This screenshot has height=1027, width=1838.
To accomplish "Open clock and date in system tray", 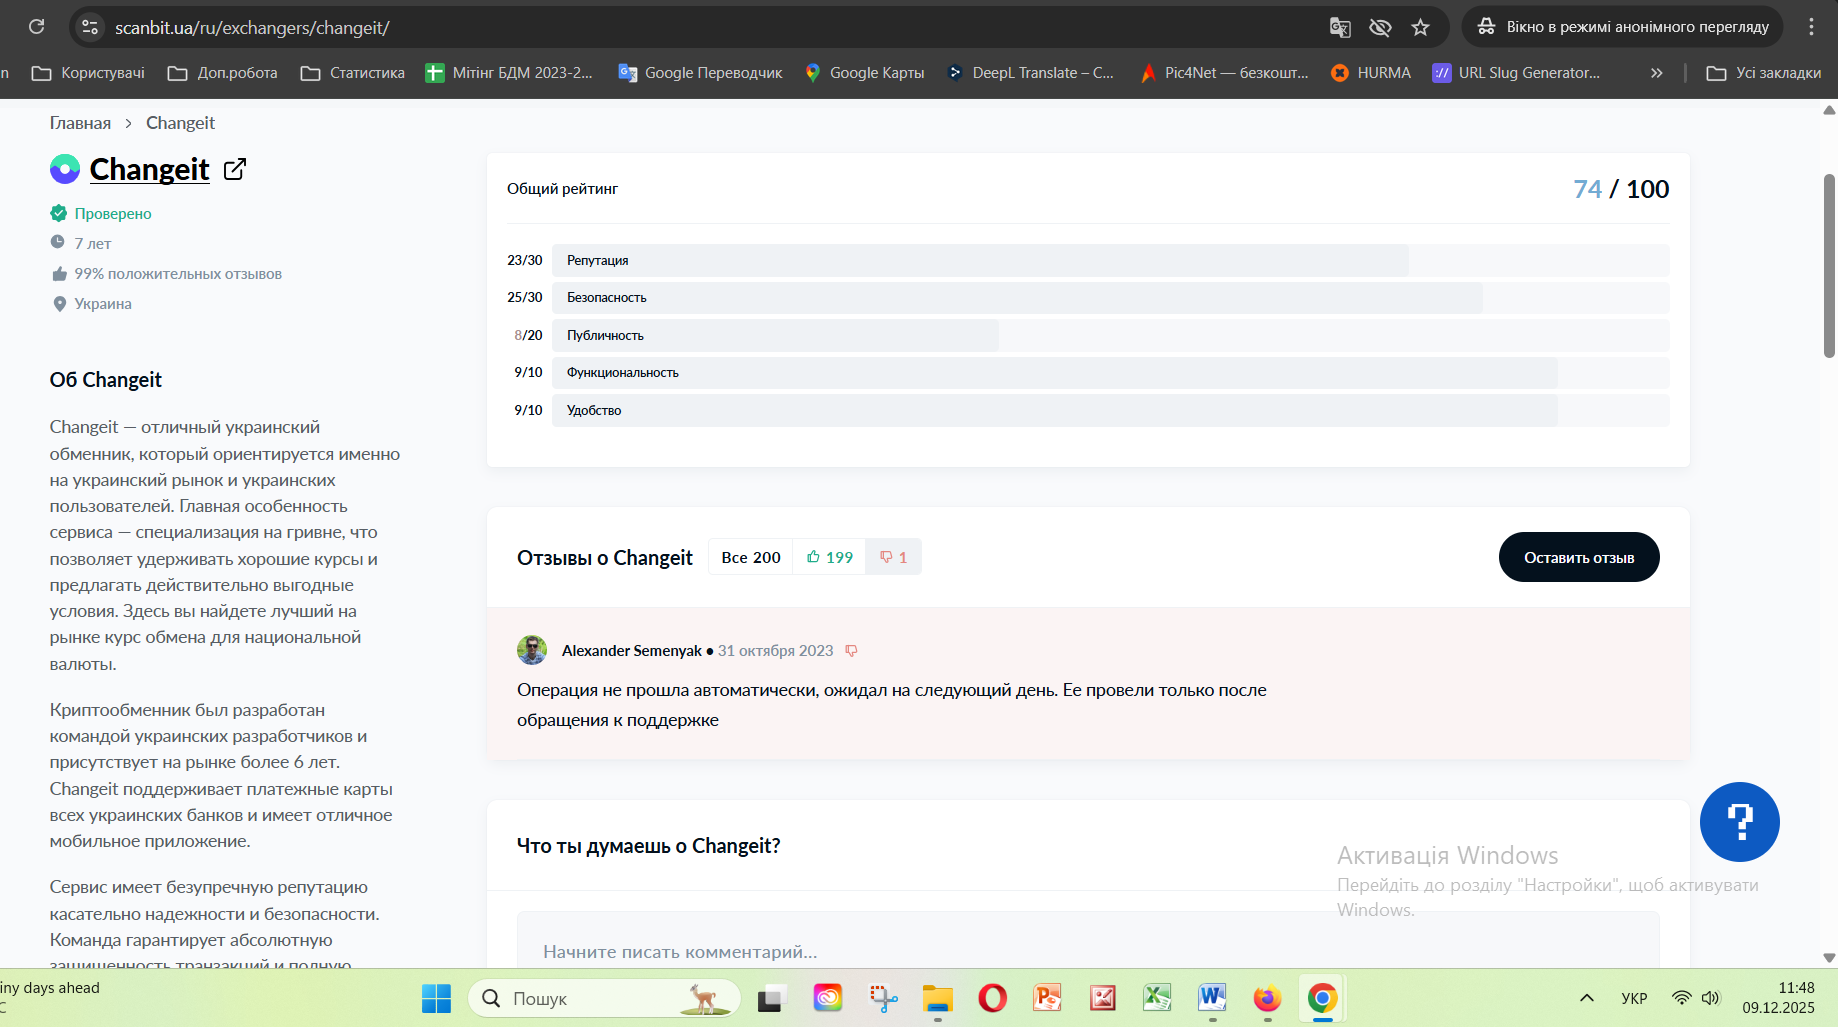I will point(1779,998).
